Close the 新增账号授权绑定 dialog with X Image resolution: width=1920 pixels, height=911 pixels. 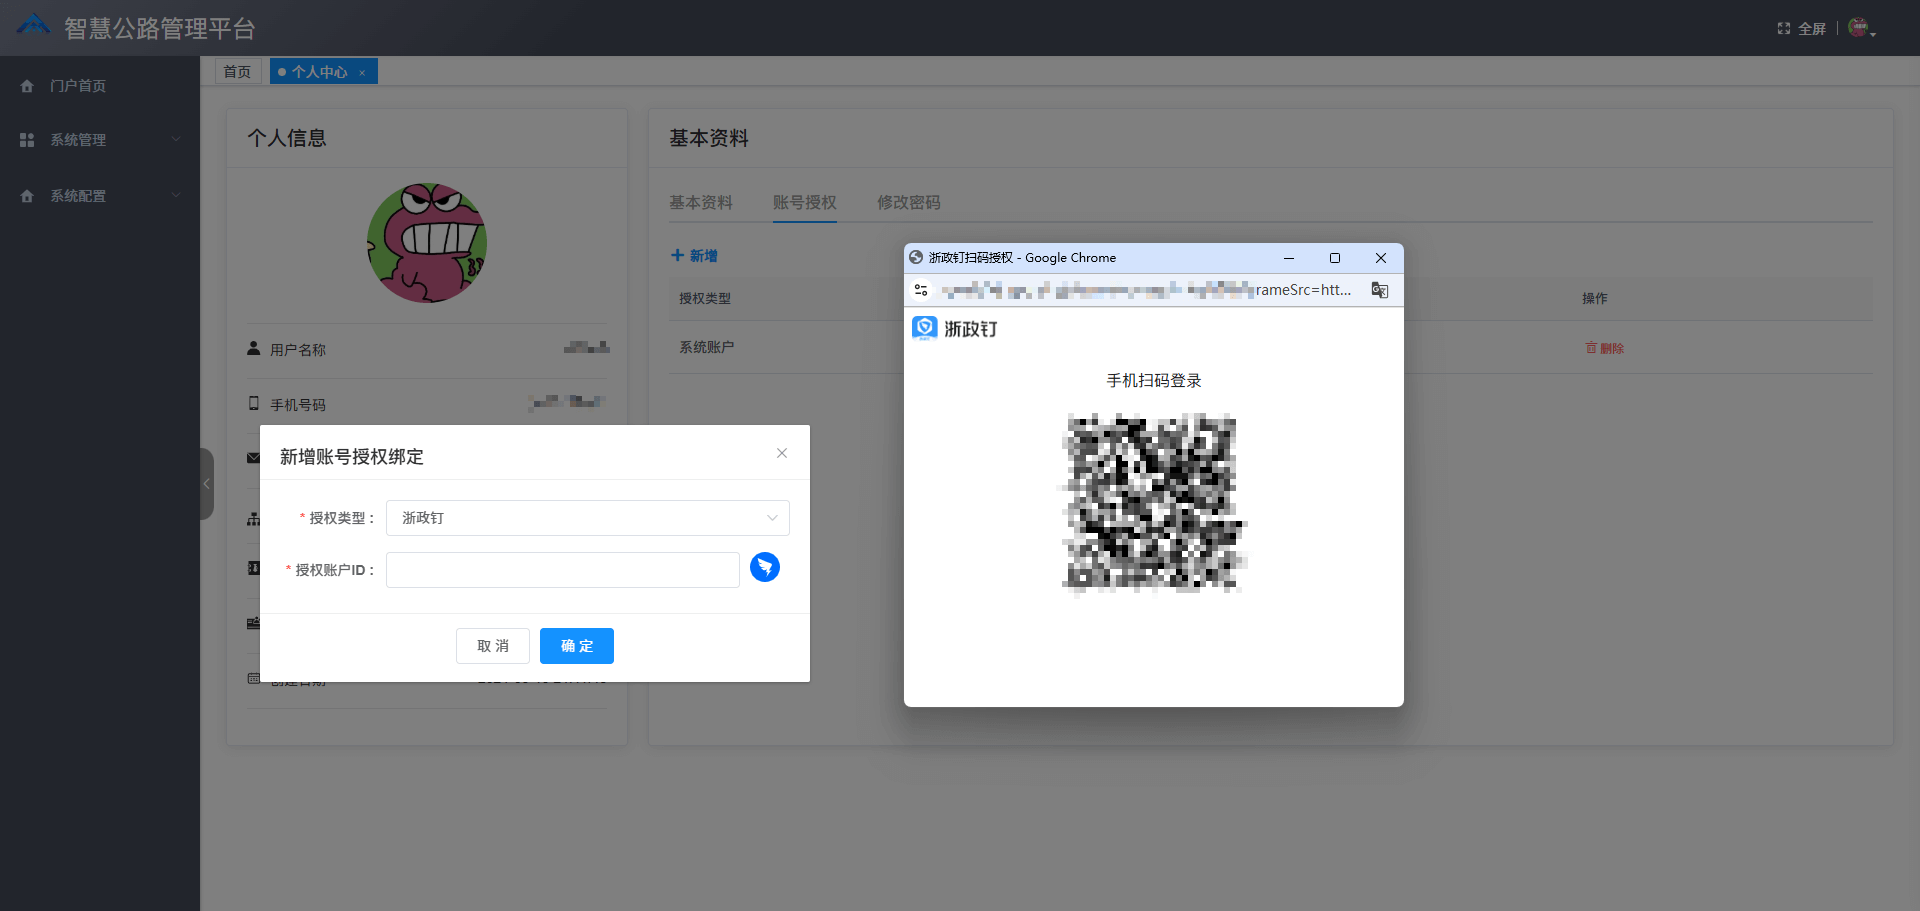[x=782, y=453]
